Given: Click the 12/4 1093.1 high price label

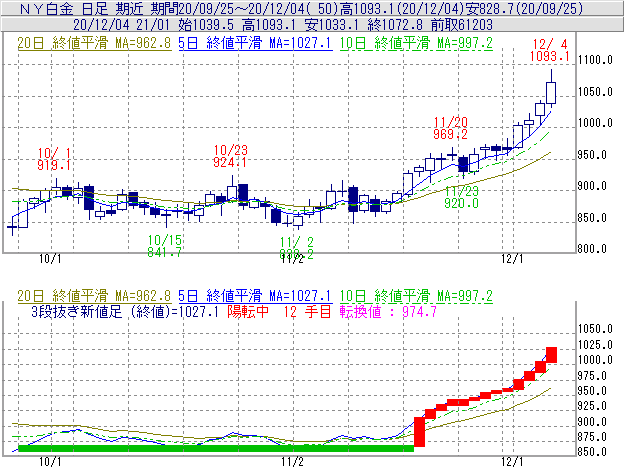Looking at the screenshot, I should pos(550,50).
